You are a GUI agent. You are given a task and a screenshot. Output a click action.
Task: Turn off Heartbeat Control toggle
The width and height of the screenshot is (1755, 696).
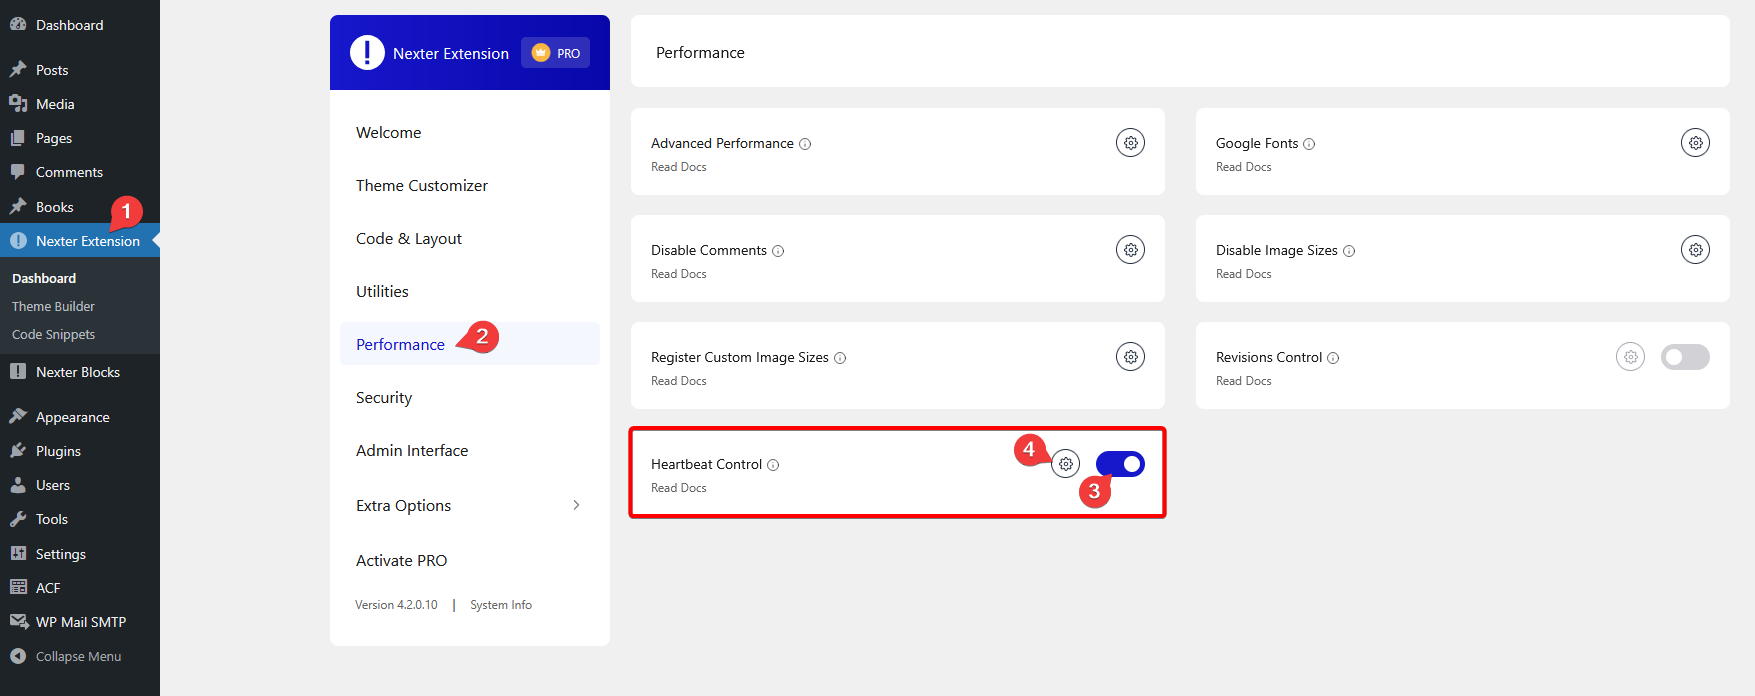(1120, 464)
